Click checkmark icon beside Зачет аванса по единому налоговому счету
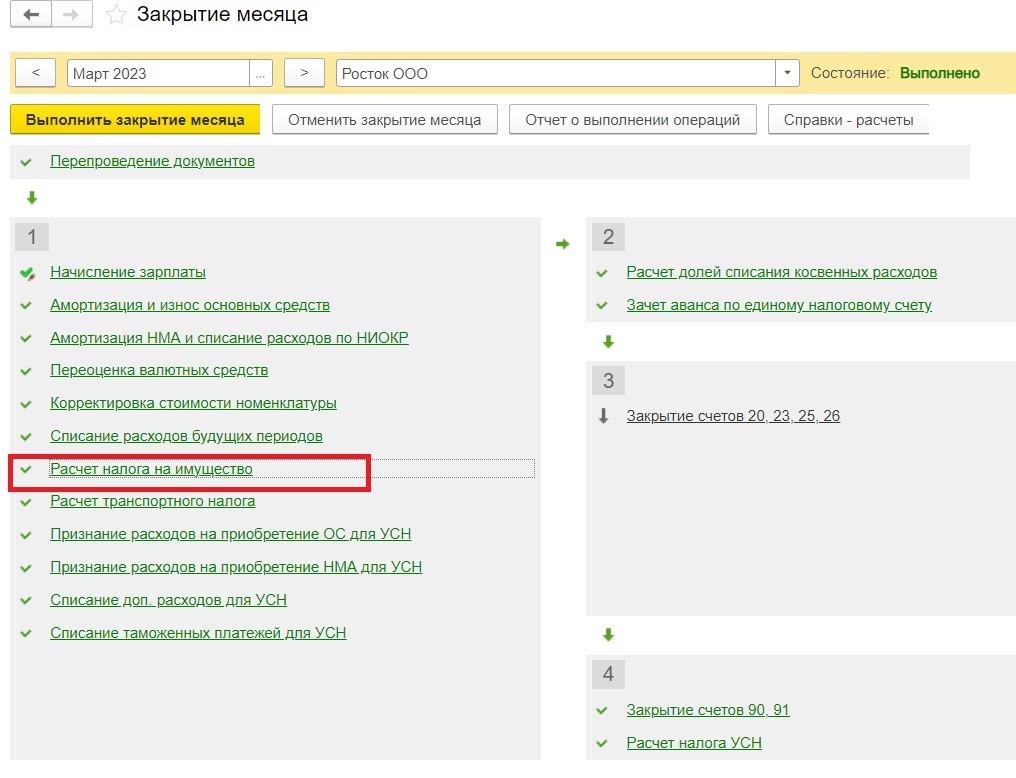The height and width of the screenshot is (778, 1016). pos(602,306)
